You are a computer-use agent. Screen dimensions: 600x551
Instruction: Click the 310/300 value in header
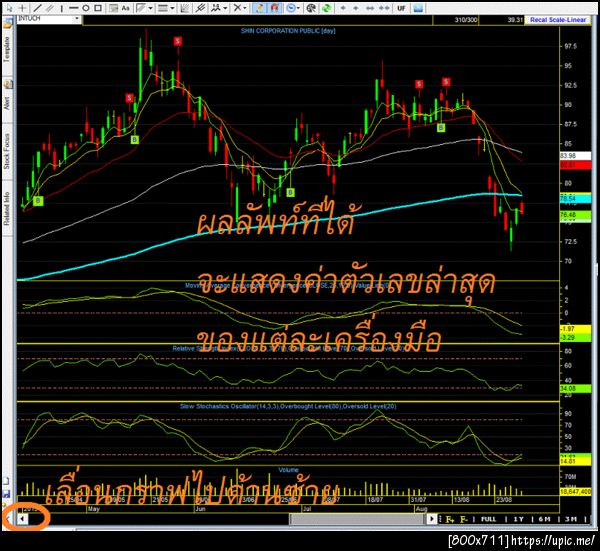[466, 20]
